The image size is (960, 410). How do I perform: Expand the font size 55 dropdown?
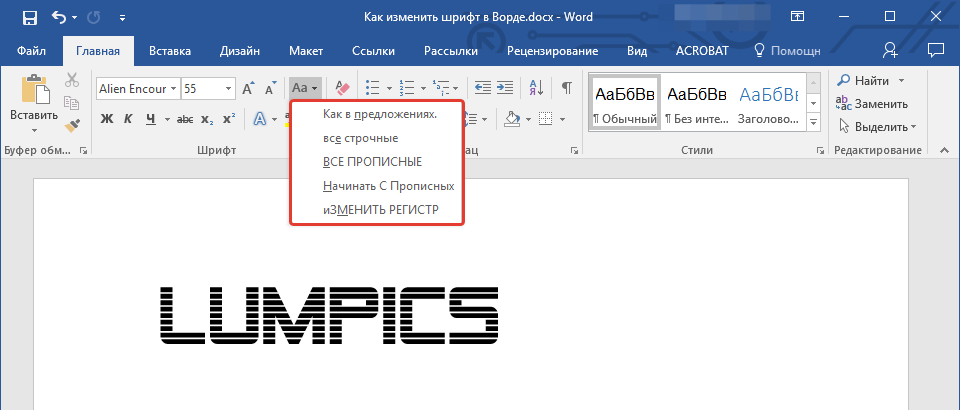[229, 88]
